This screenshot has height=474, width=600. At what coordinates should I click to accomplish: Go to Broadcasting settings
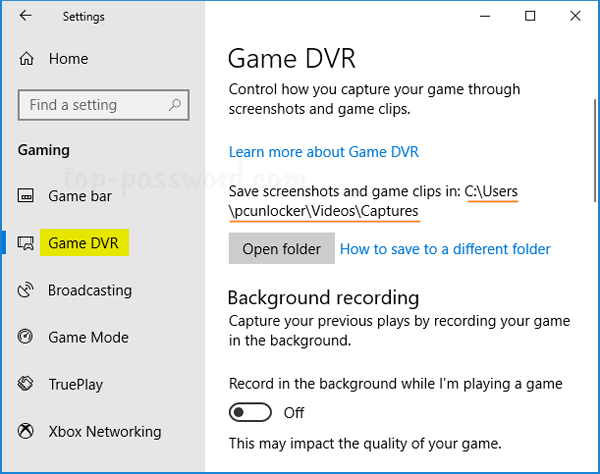(x=90, y=291)
